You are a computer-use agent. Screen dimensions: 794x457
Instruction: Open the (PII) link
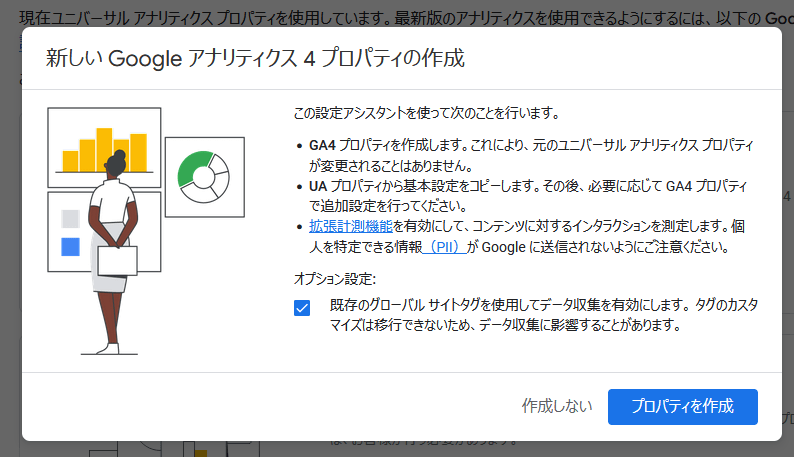point(444,247)
